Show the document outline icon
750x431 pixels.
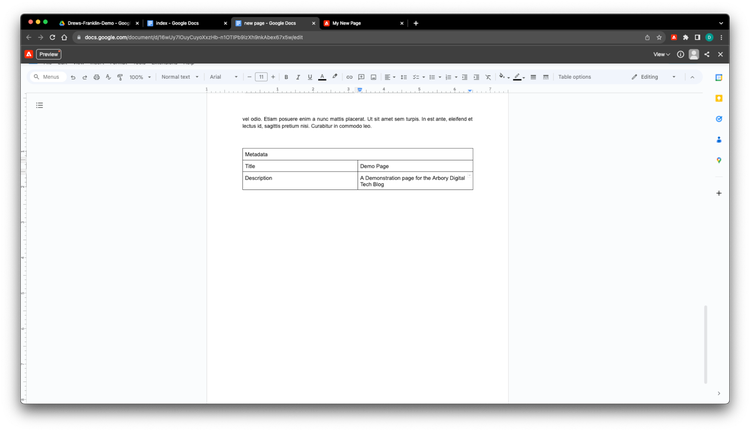coord(39,105)
